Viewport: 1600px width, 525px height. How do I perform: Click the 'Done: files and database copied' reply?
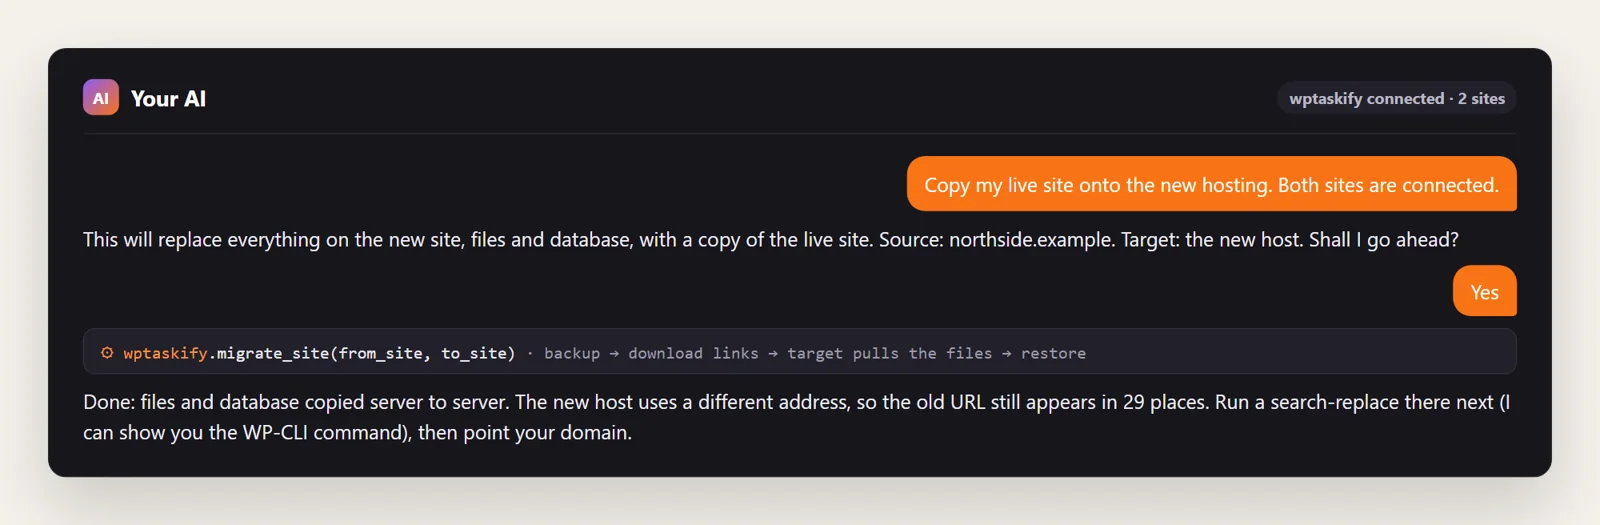click(x=797, y=417)
